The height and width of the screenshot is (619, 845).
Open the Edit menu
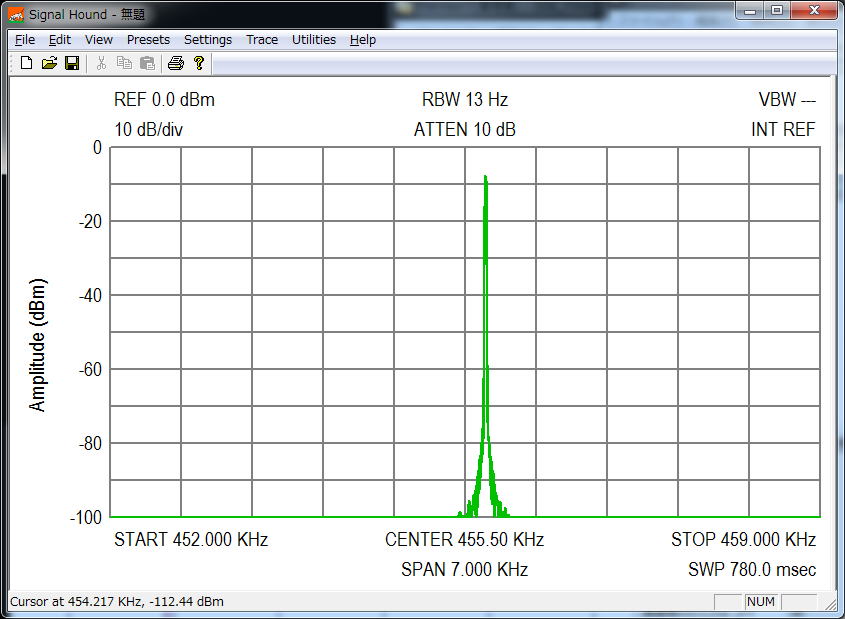[x=60, y=40]
